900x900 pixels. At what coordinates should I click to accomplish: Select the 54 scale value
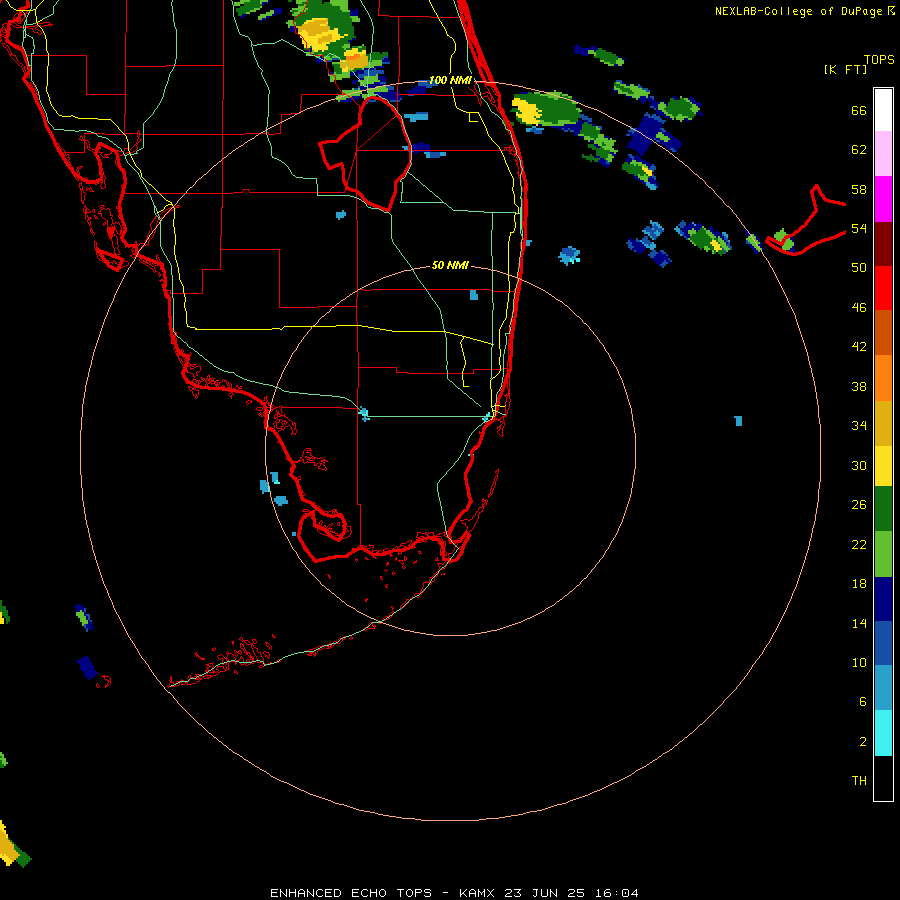(x=859, y=228)
